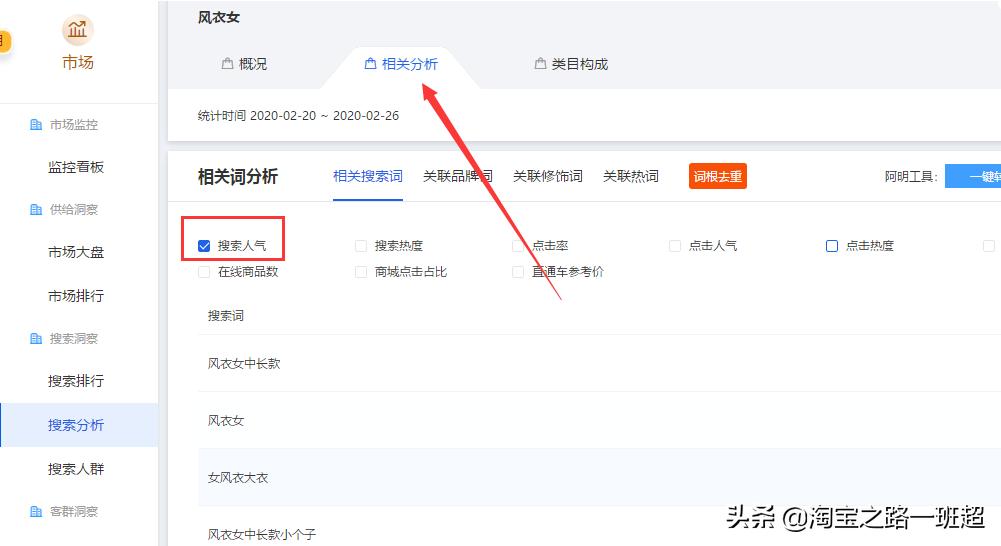This screenshot has height=546, width=1001.
Task: Click the 搜索洞察 section header
Action: point(73,338)
